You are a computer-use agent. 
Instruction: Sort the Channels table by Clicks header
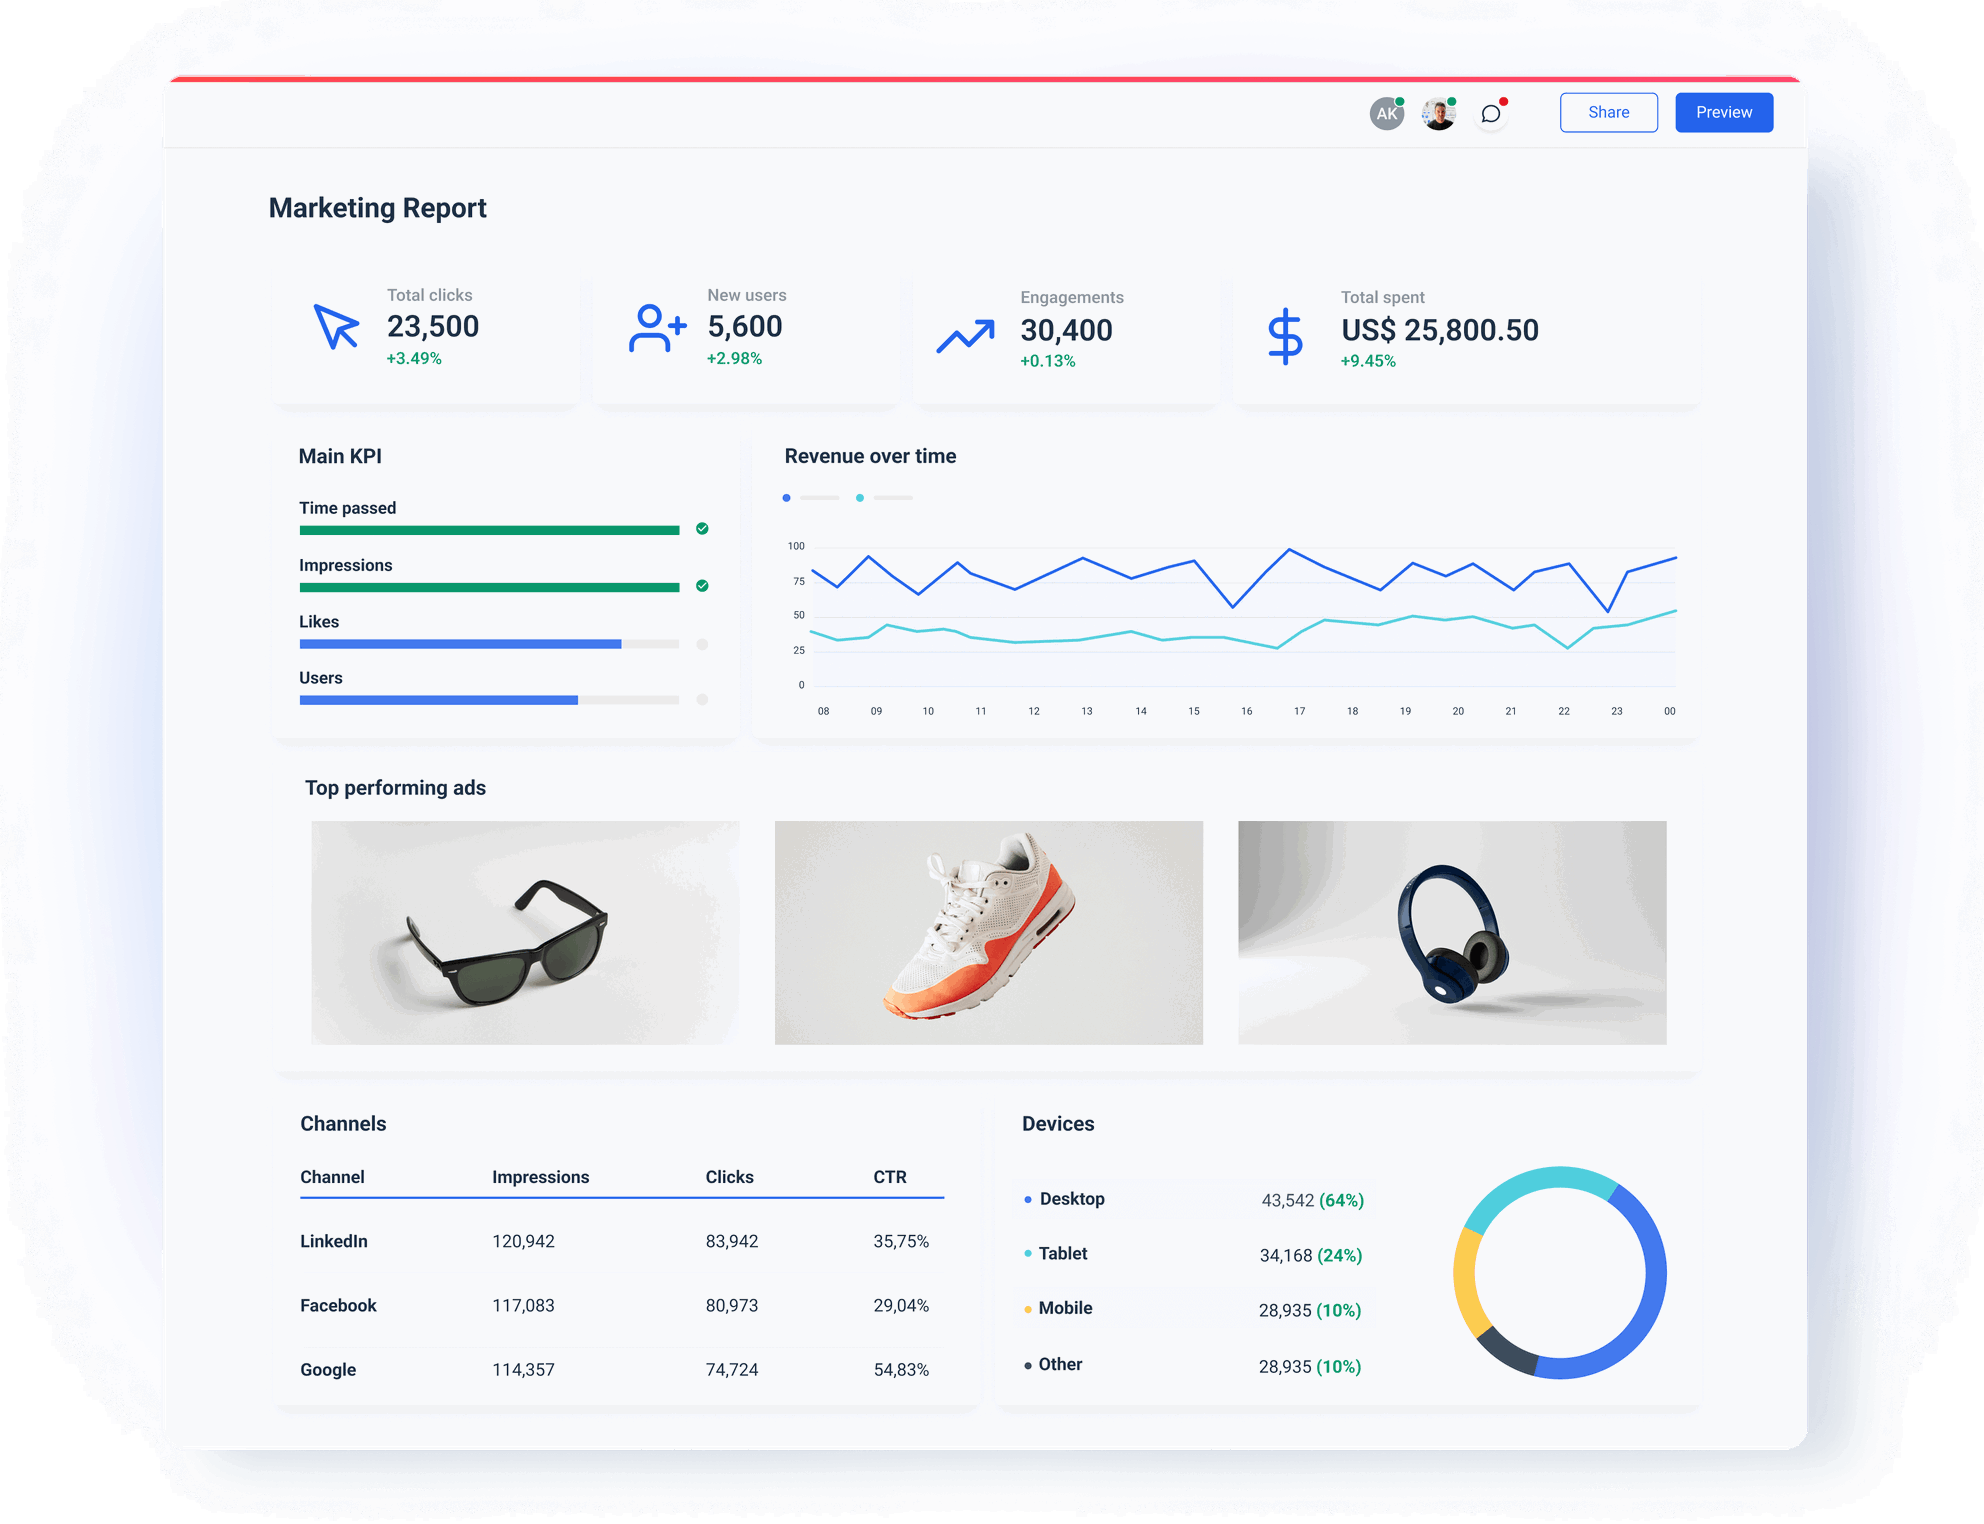(x=729, y=1177)
